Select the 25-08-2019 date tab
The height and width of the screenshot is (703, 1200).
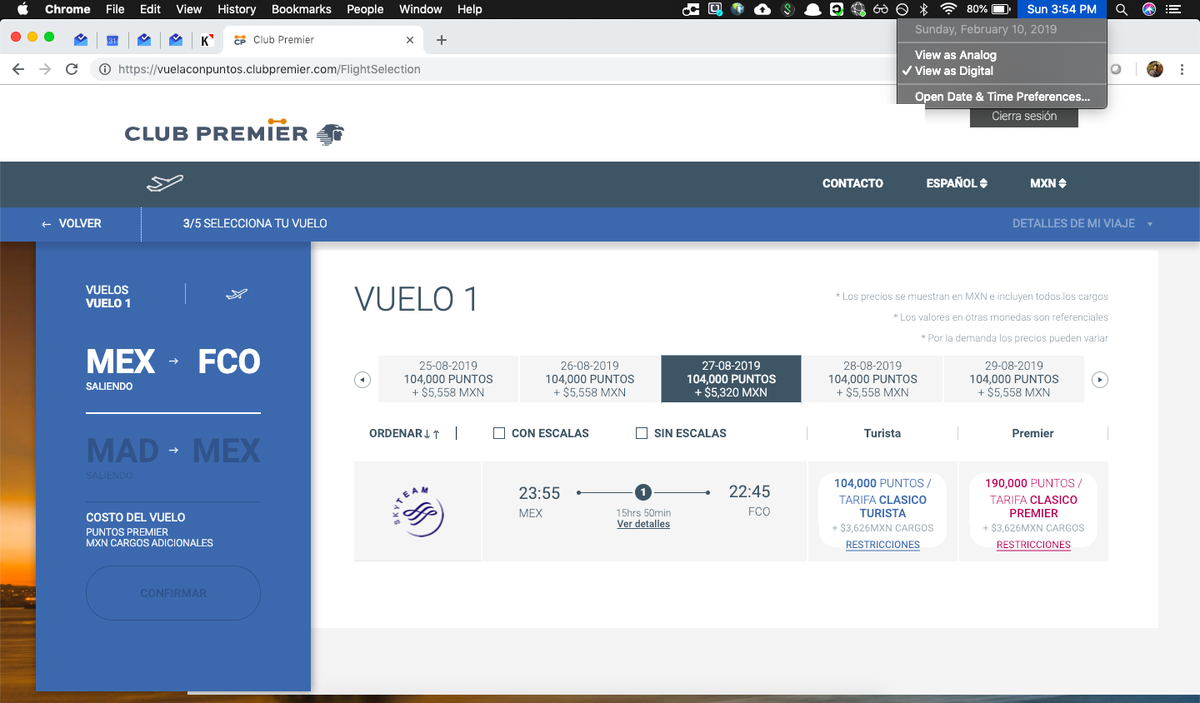click(x=448, y=379)
